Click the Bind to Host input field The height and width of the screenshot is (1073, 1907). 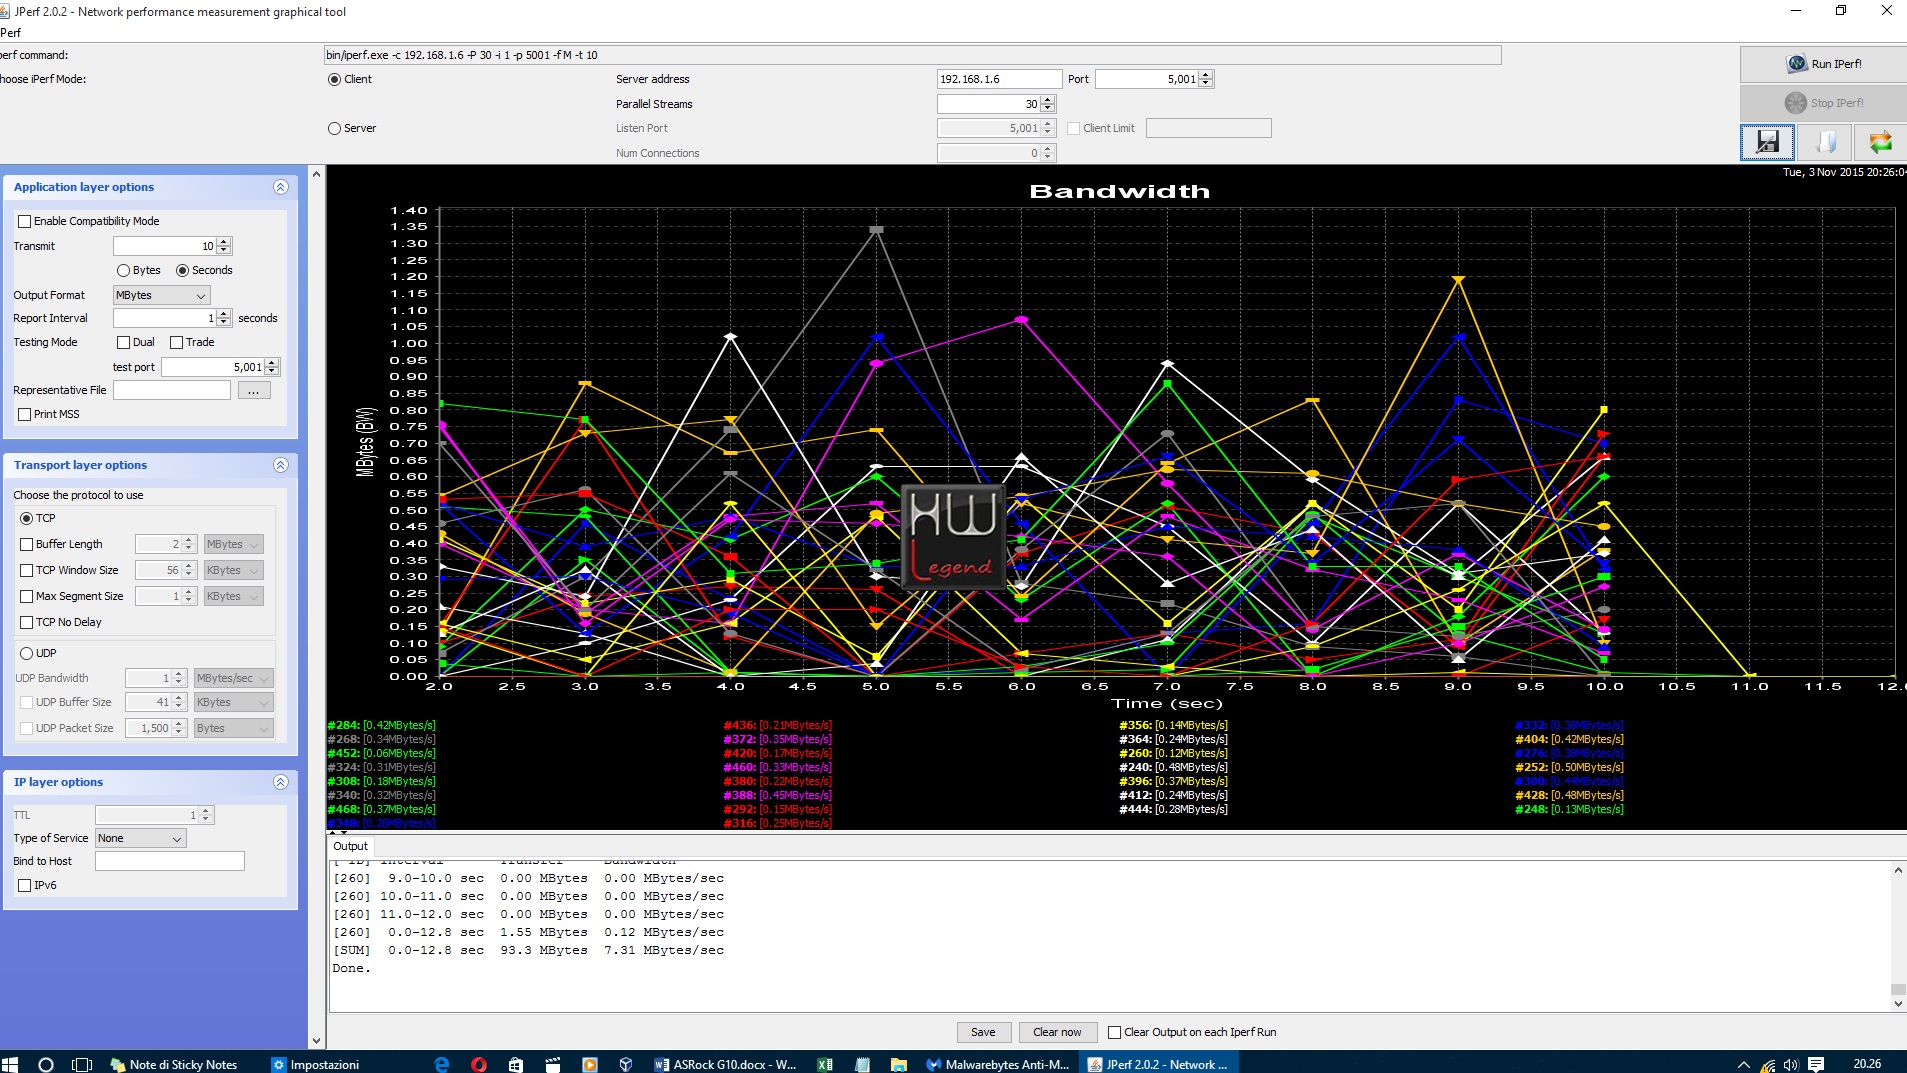(170, 861)
